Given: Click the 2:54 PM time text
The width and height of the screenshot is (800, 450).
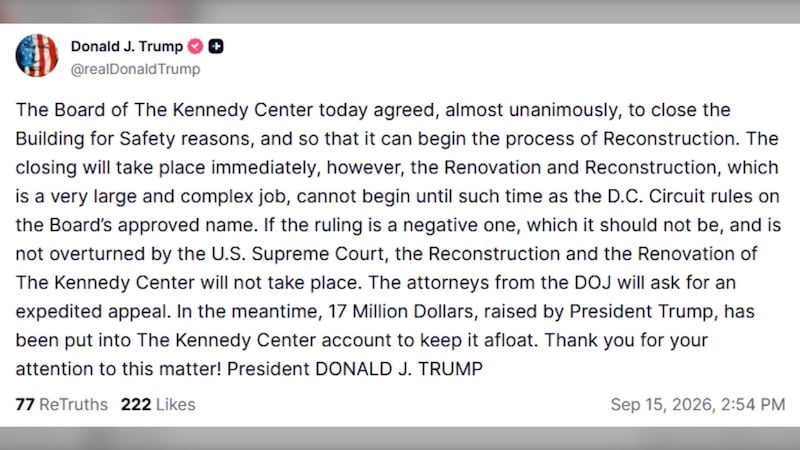Looking at the screenshot, I should (753, 405).
